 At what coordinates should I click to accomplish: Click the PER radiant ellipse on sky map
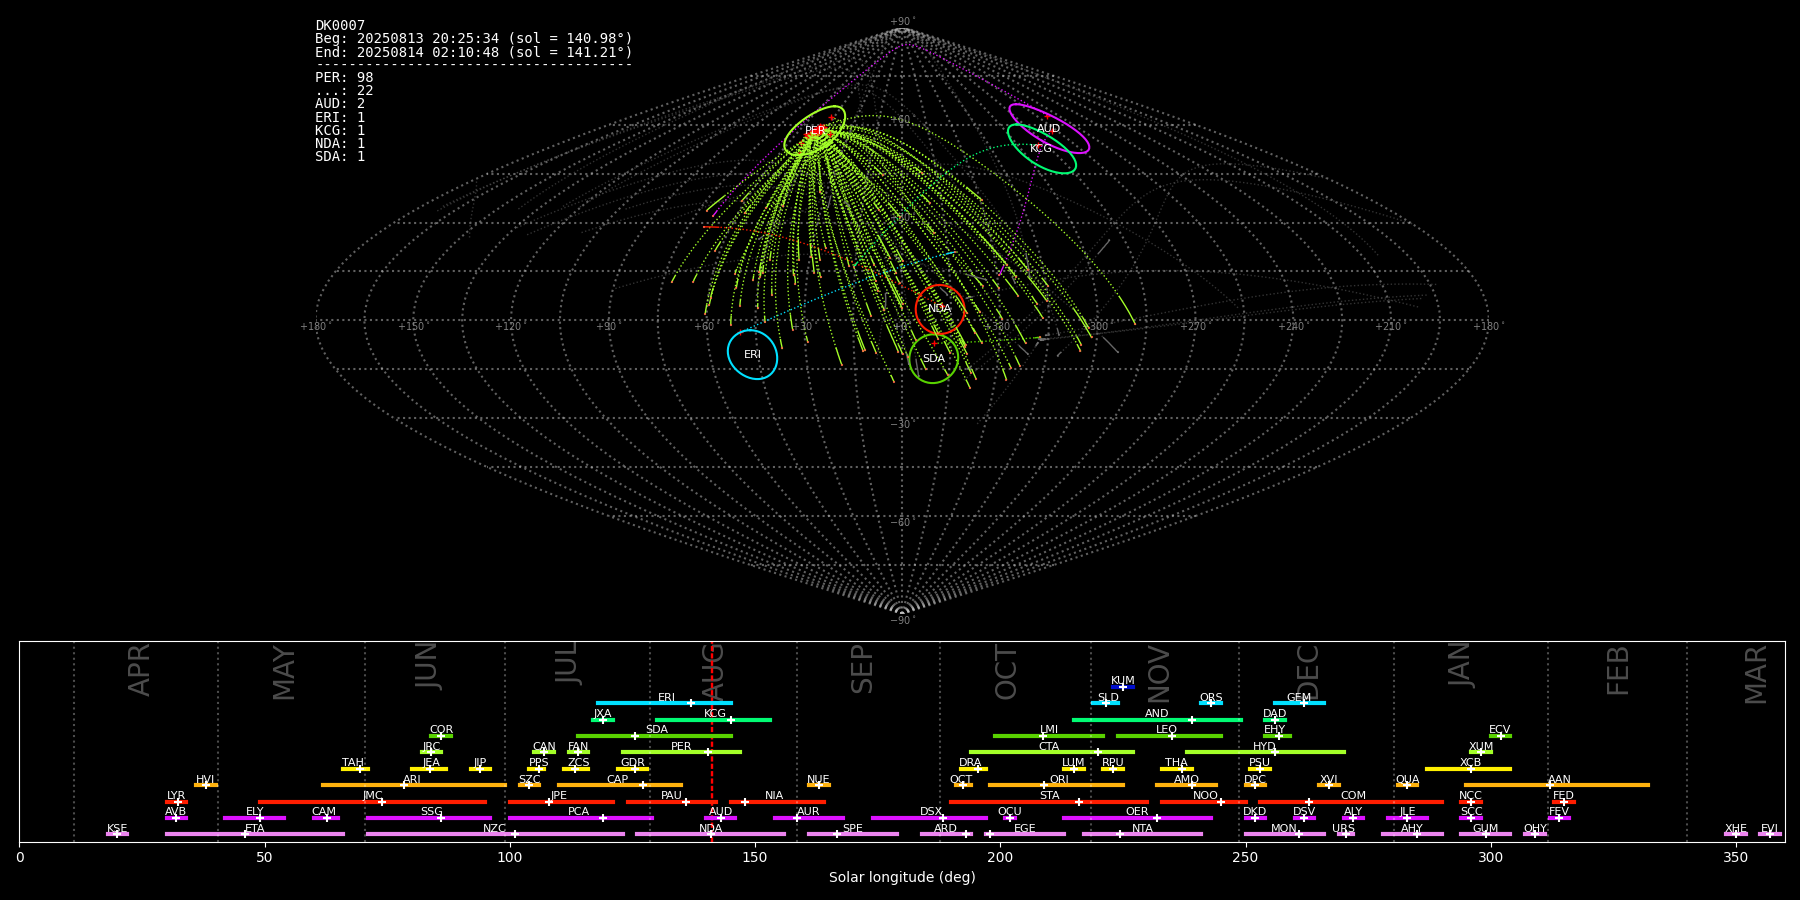click(x=814, y=131)
